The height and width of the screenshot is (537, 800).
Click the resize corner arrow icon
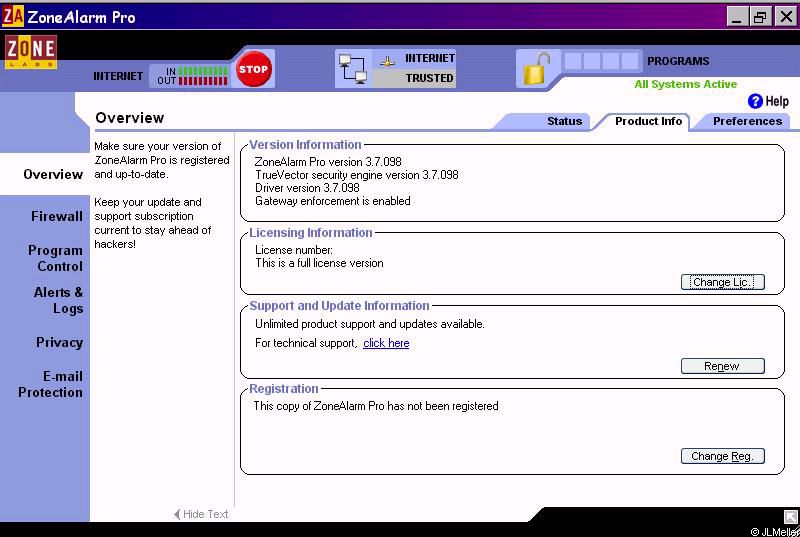click(x=791, y=517)
